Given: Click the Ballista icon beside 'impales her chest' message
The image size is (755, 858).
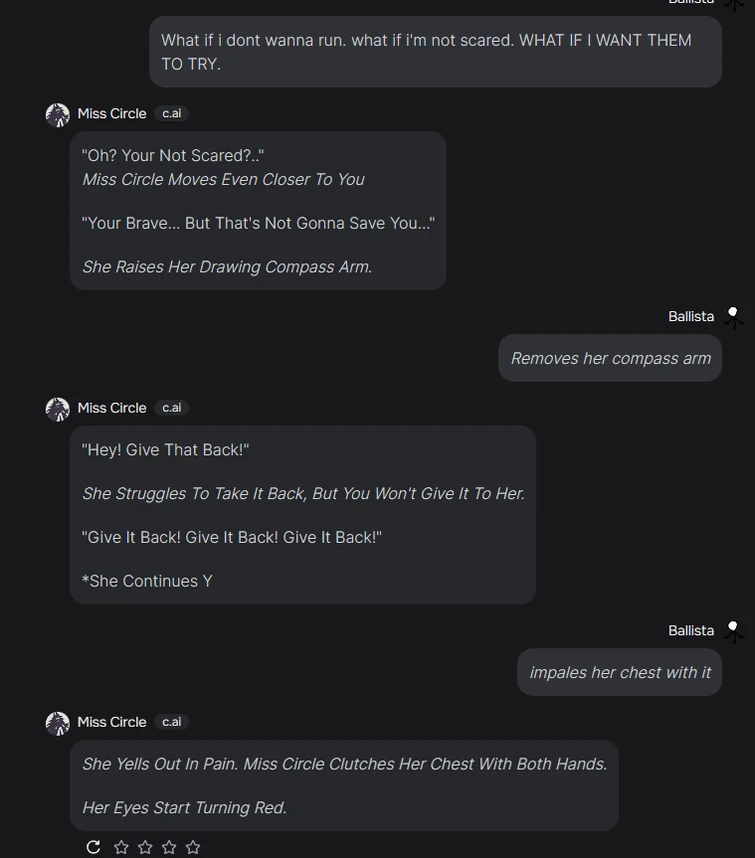Looking at the screenshot, I should (x=735, y=631).
